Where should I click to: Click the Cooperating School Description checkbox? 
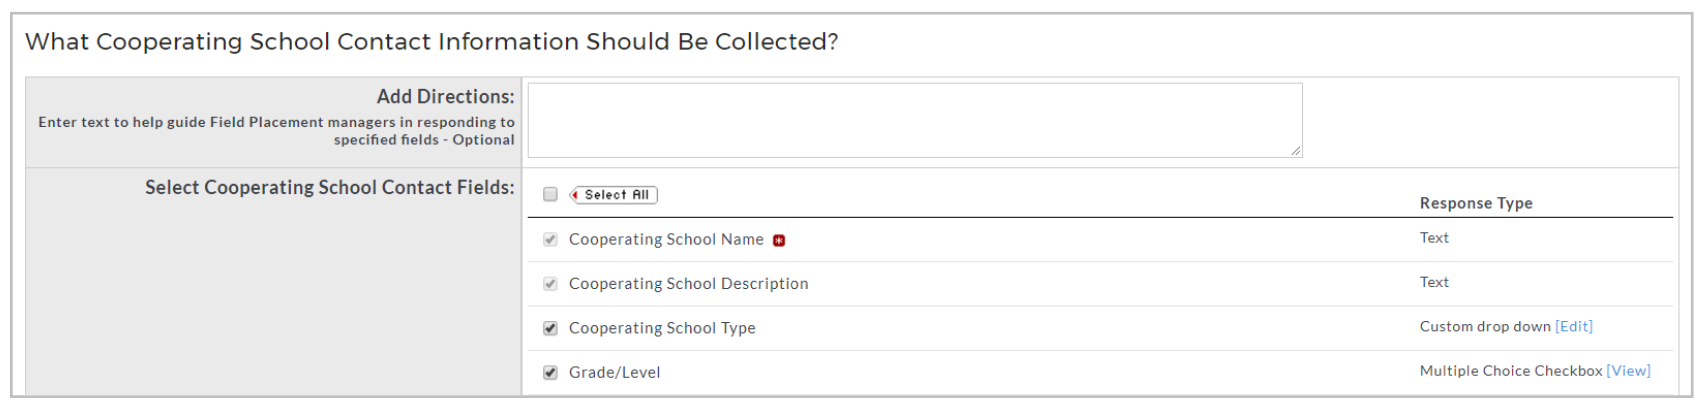point(550,283)
